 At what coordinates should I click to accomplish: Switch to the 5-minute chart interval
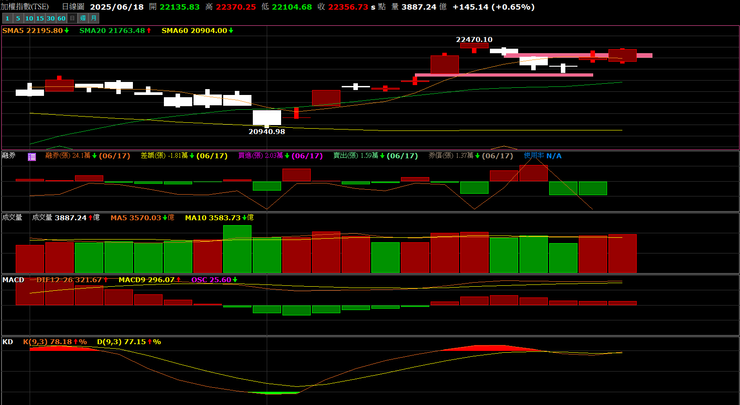[16, 18]
